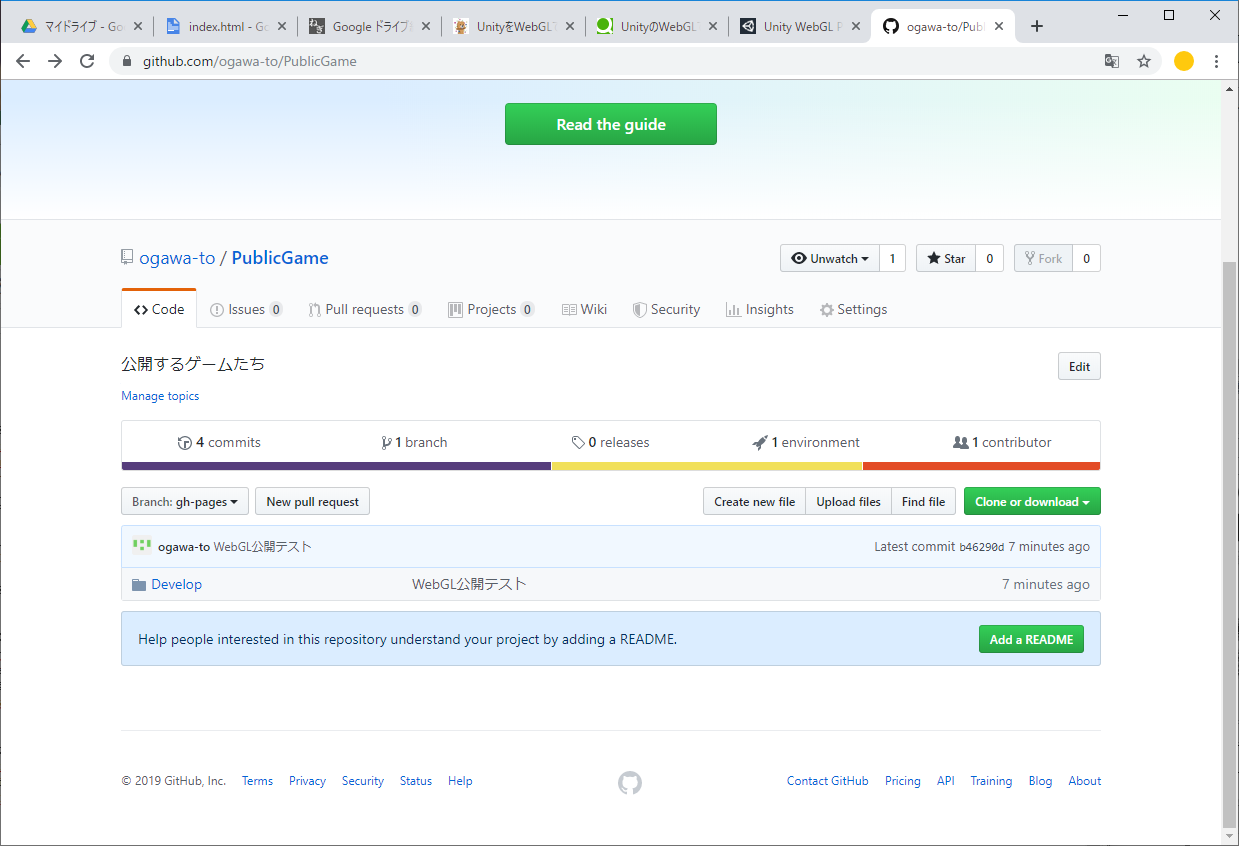Open footer Terms link
Screen dimensions: 1239x846
(257, 781)
